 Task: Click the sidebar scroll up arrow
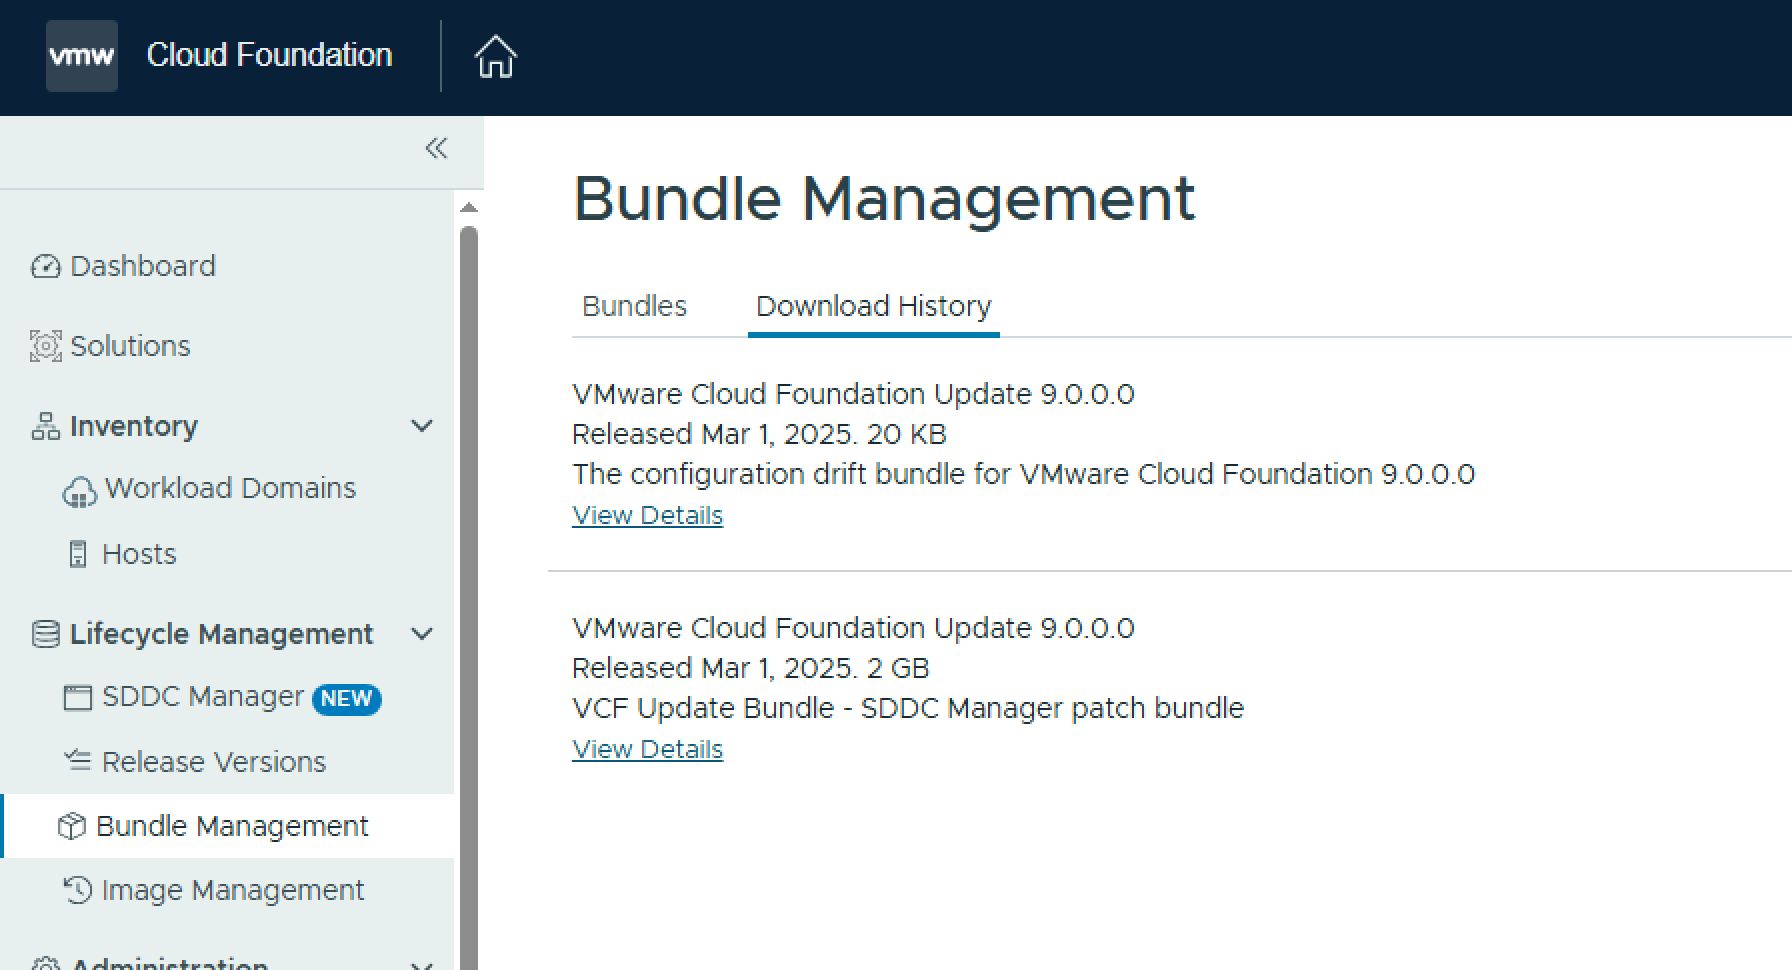point(468,208)
